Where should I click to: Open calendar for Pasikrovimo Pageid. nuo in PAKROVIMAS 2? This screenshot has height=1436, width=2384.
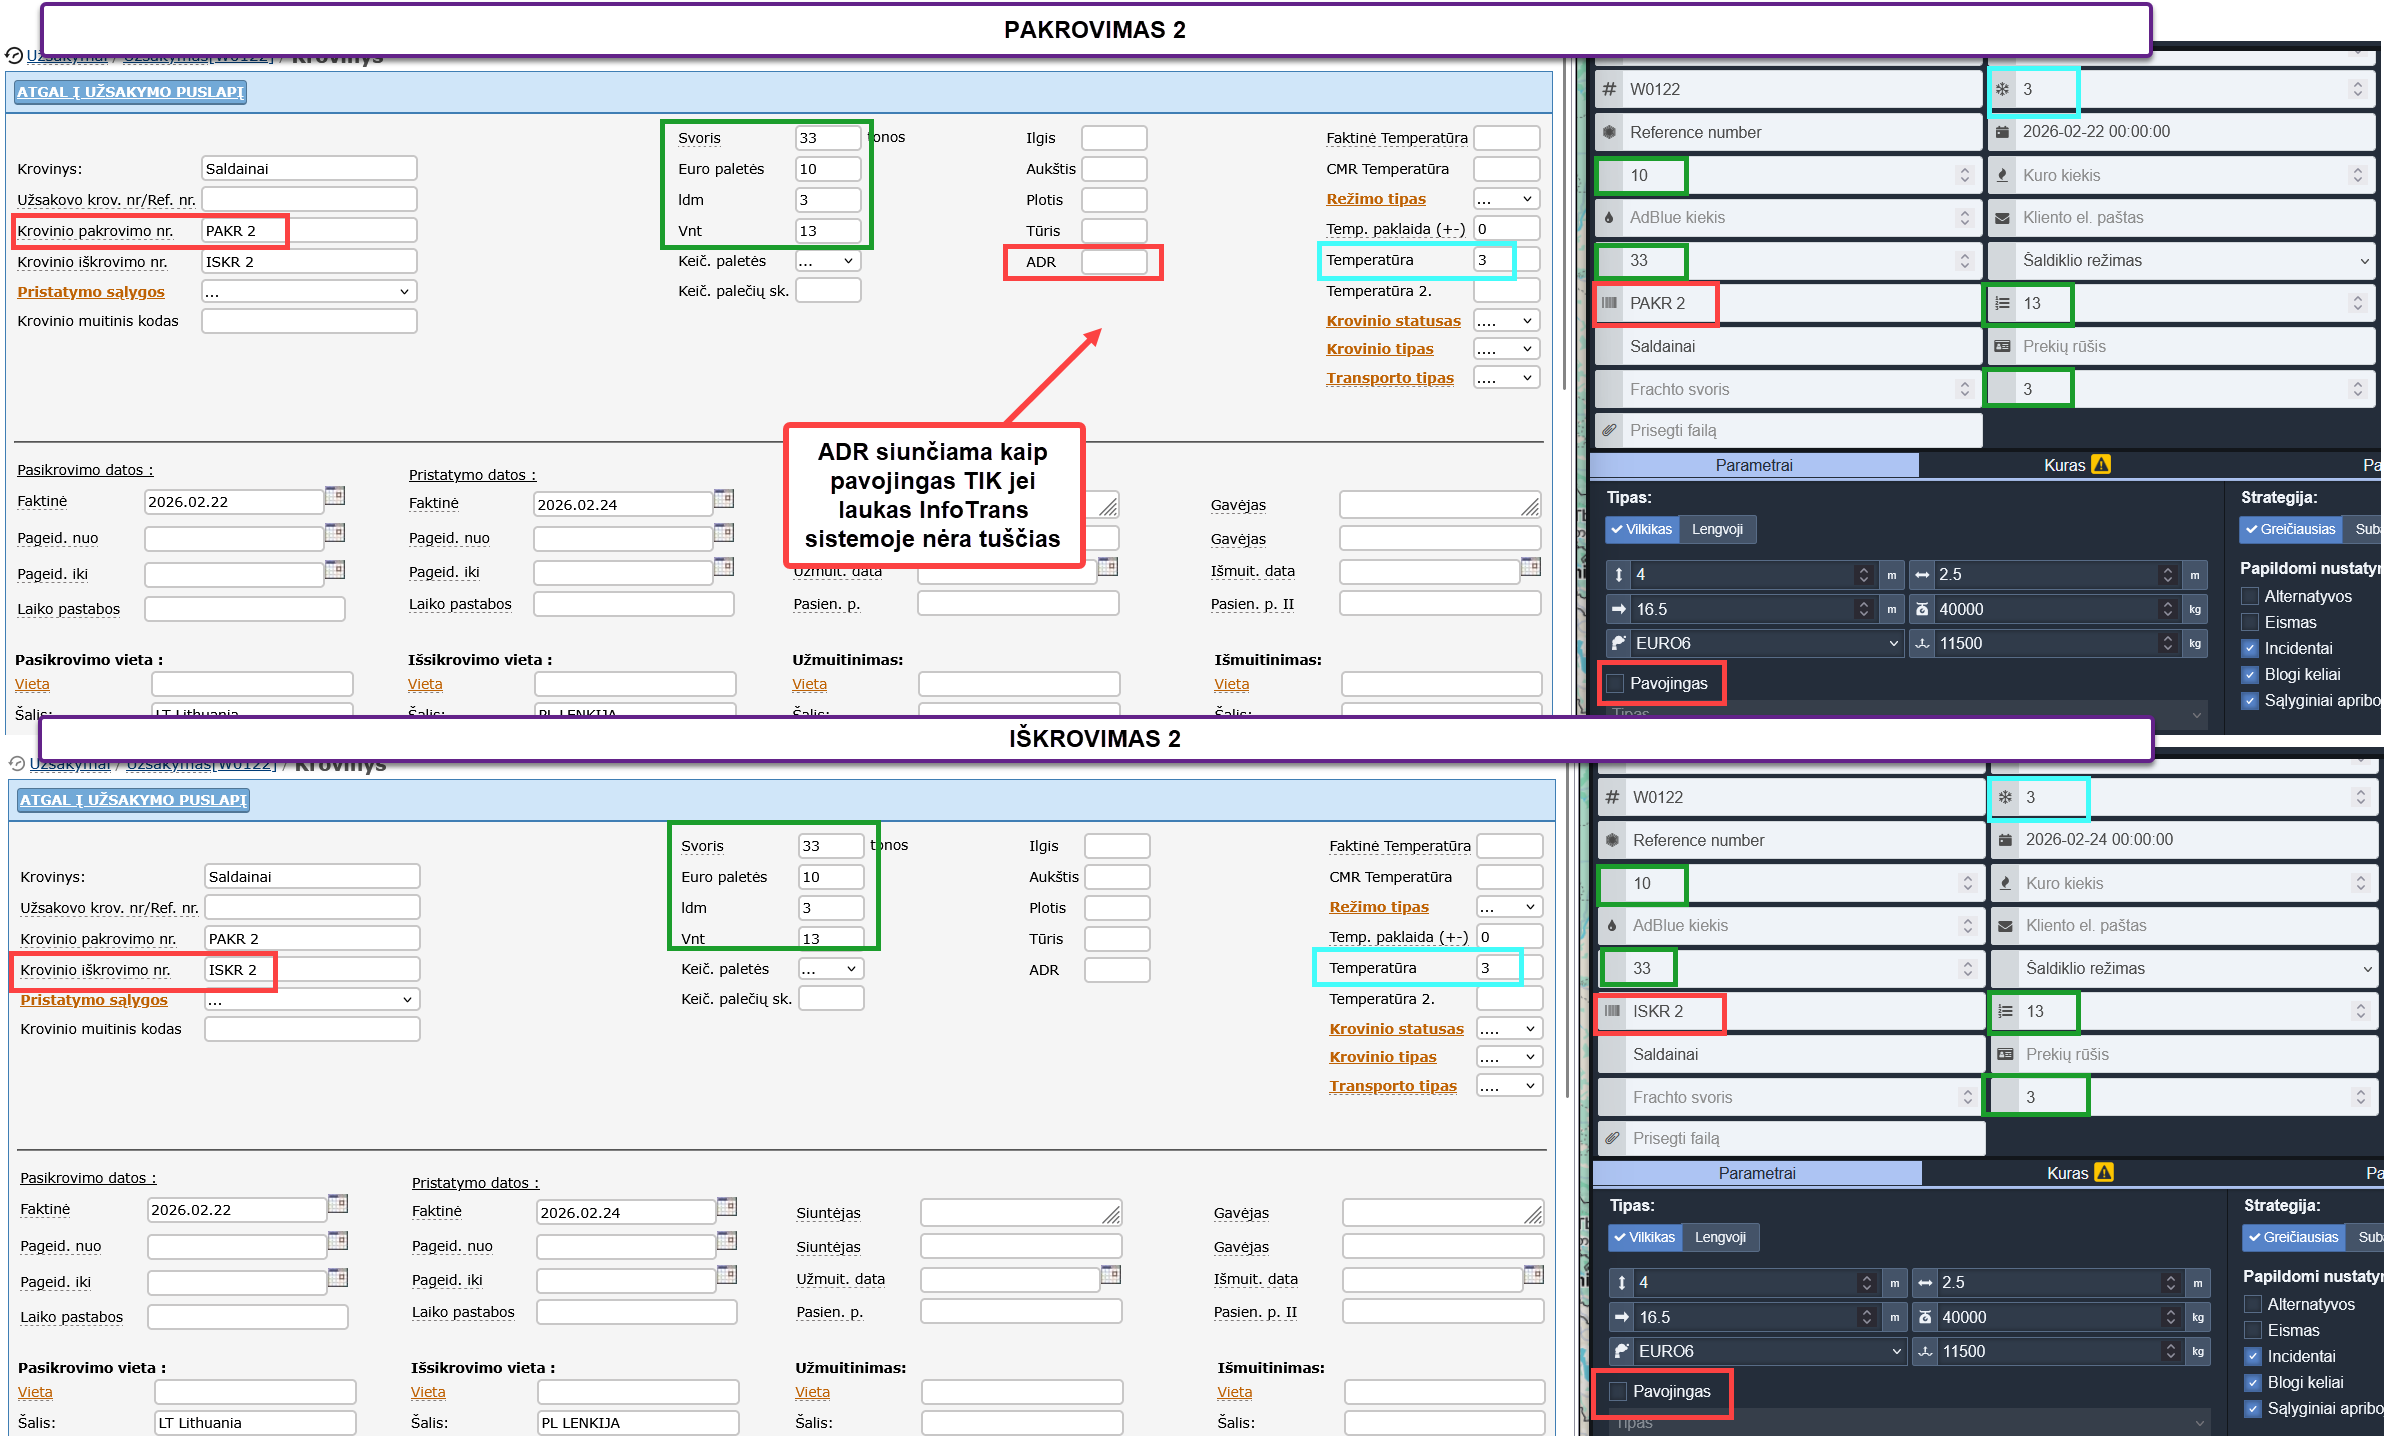coord(335,533)
